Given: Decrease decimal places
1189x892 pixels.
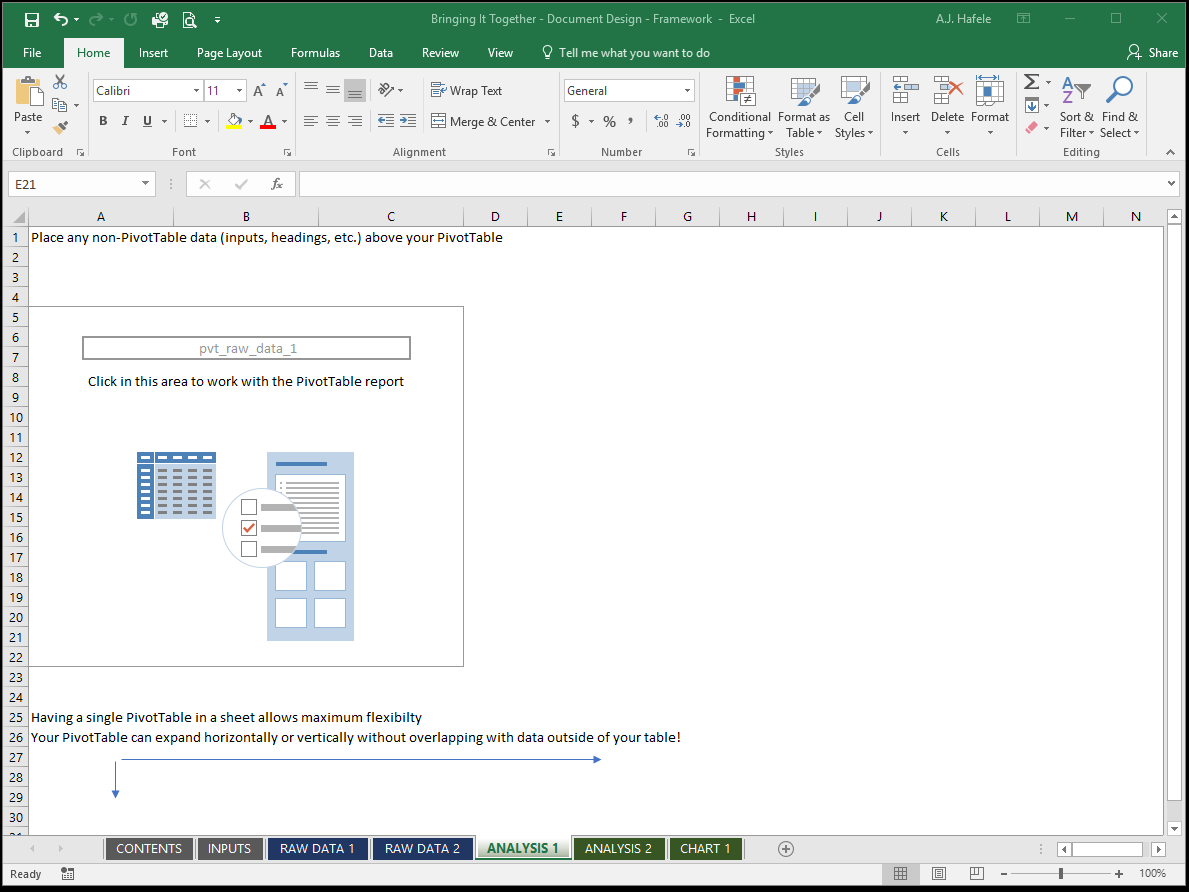Looking at the screenshot, I should tap(683, 121).
